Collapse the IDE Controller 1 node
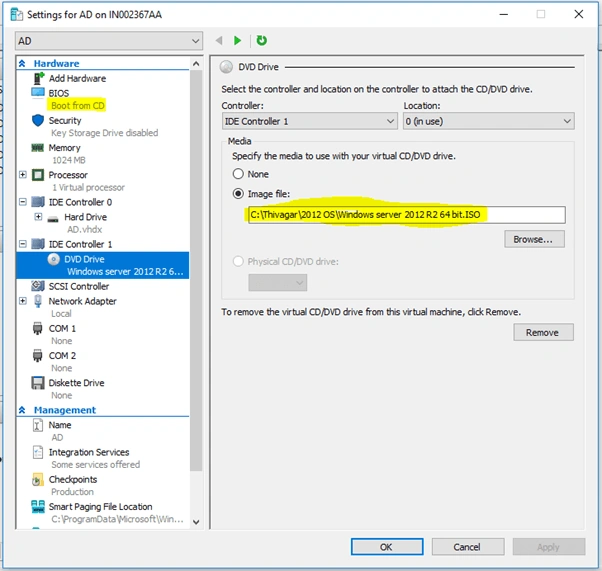The height and width of the screenshot is (571, 602). [23, 244]
